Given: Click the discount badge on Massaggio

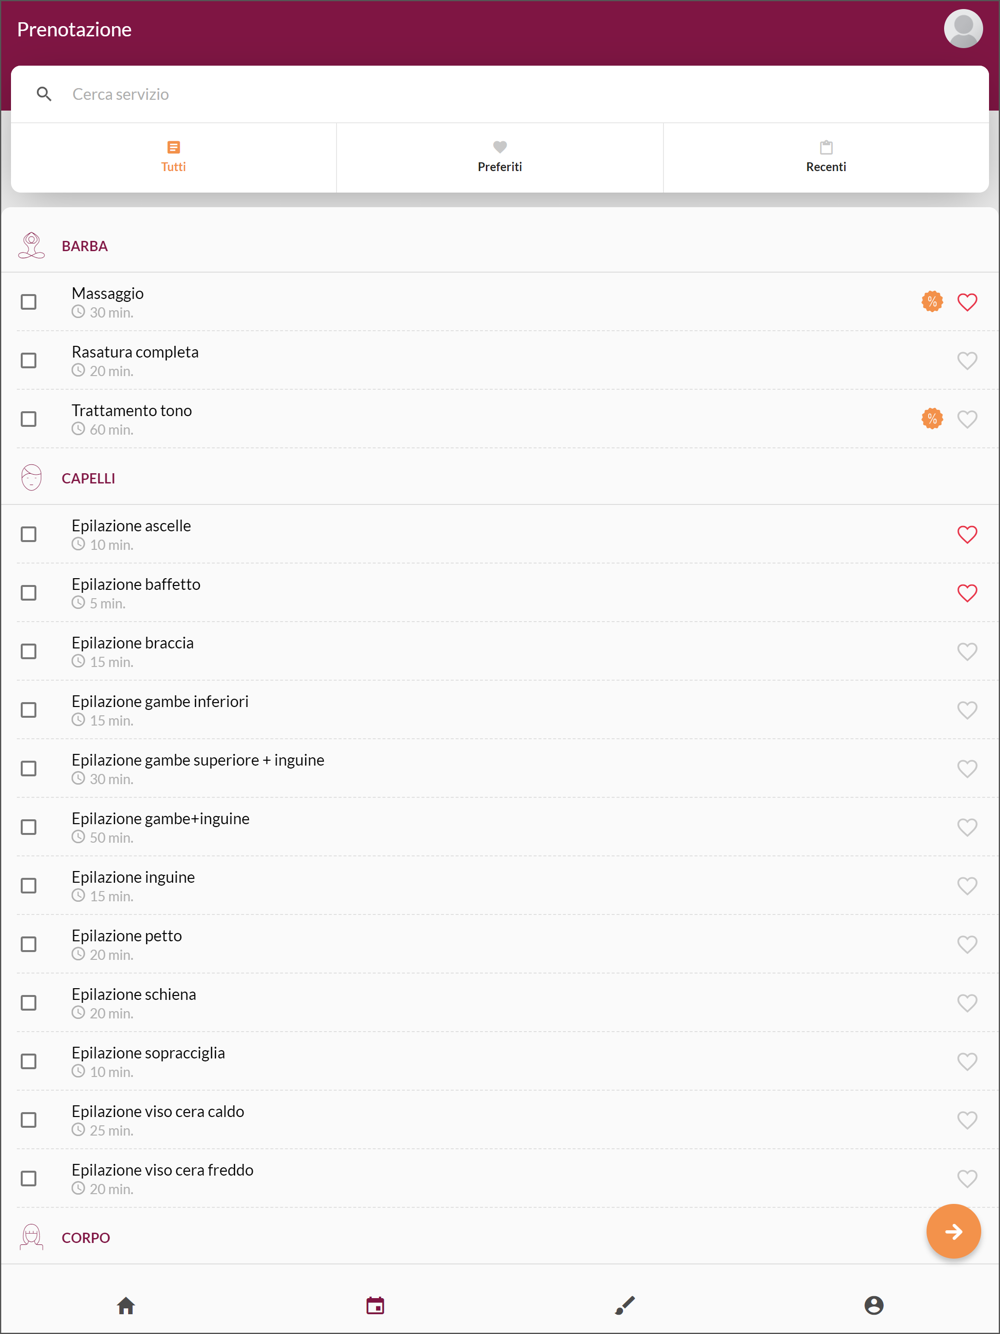Looking at the screenshot, I should 932,301.
